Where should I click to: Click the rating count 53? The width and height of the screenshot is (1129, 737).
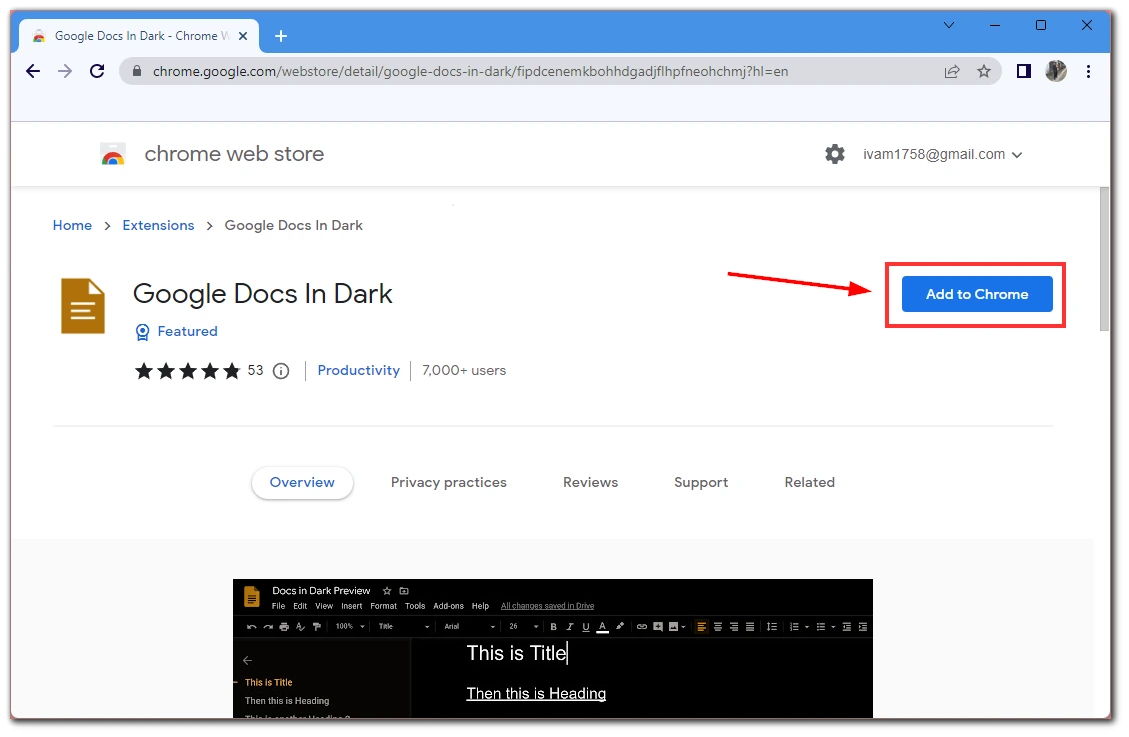coord(256,370)
